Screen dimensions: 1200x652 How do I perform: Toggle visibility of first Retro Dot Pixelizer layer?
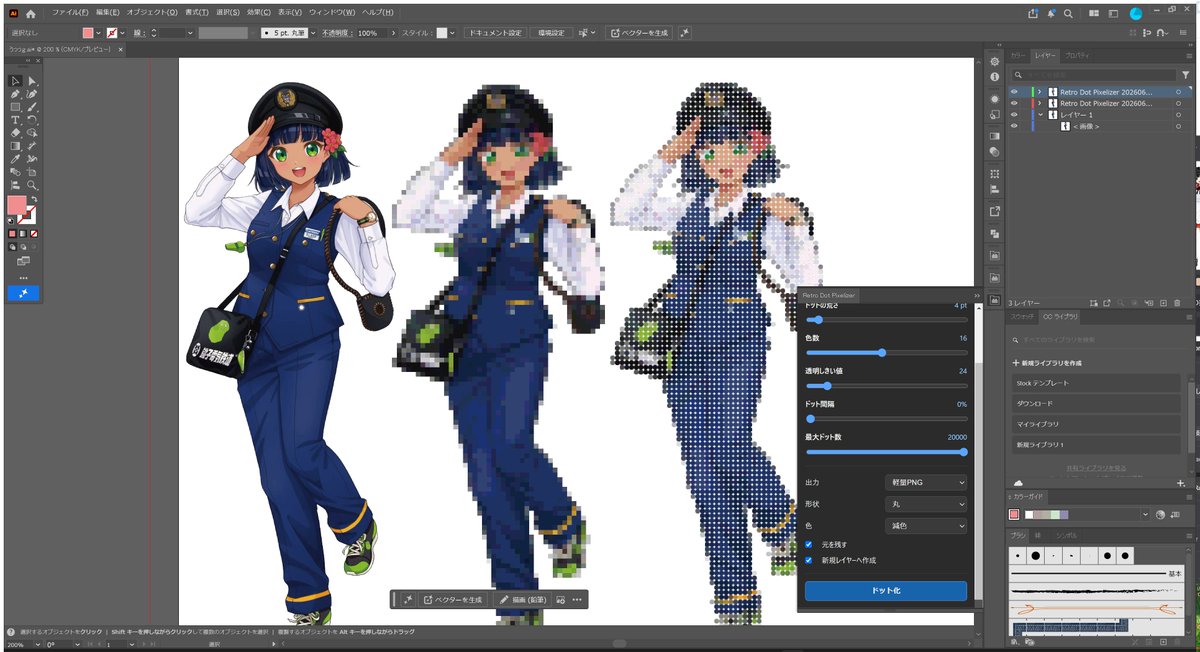[1014, 91]
